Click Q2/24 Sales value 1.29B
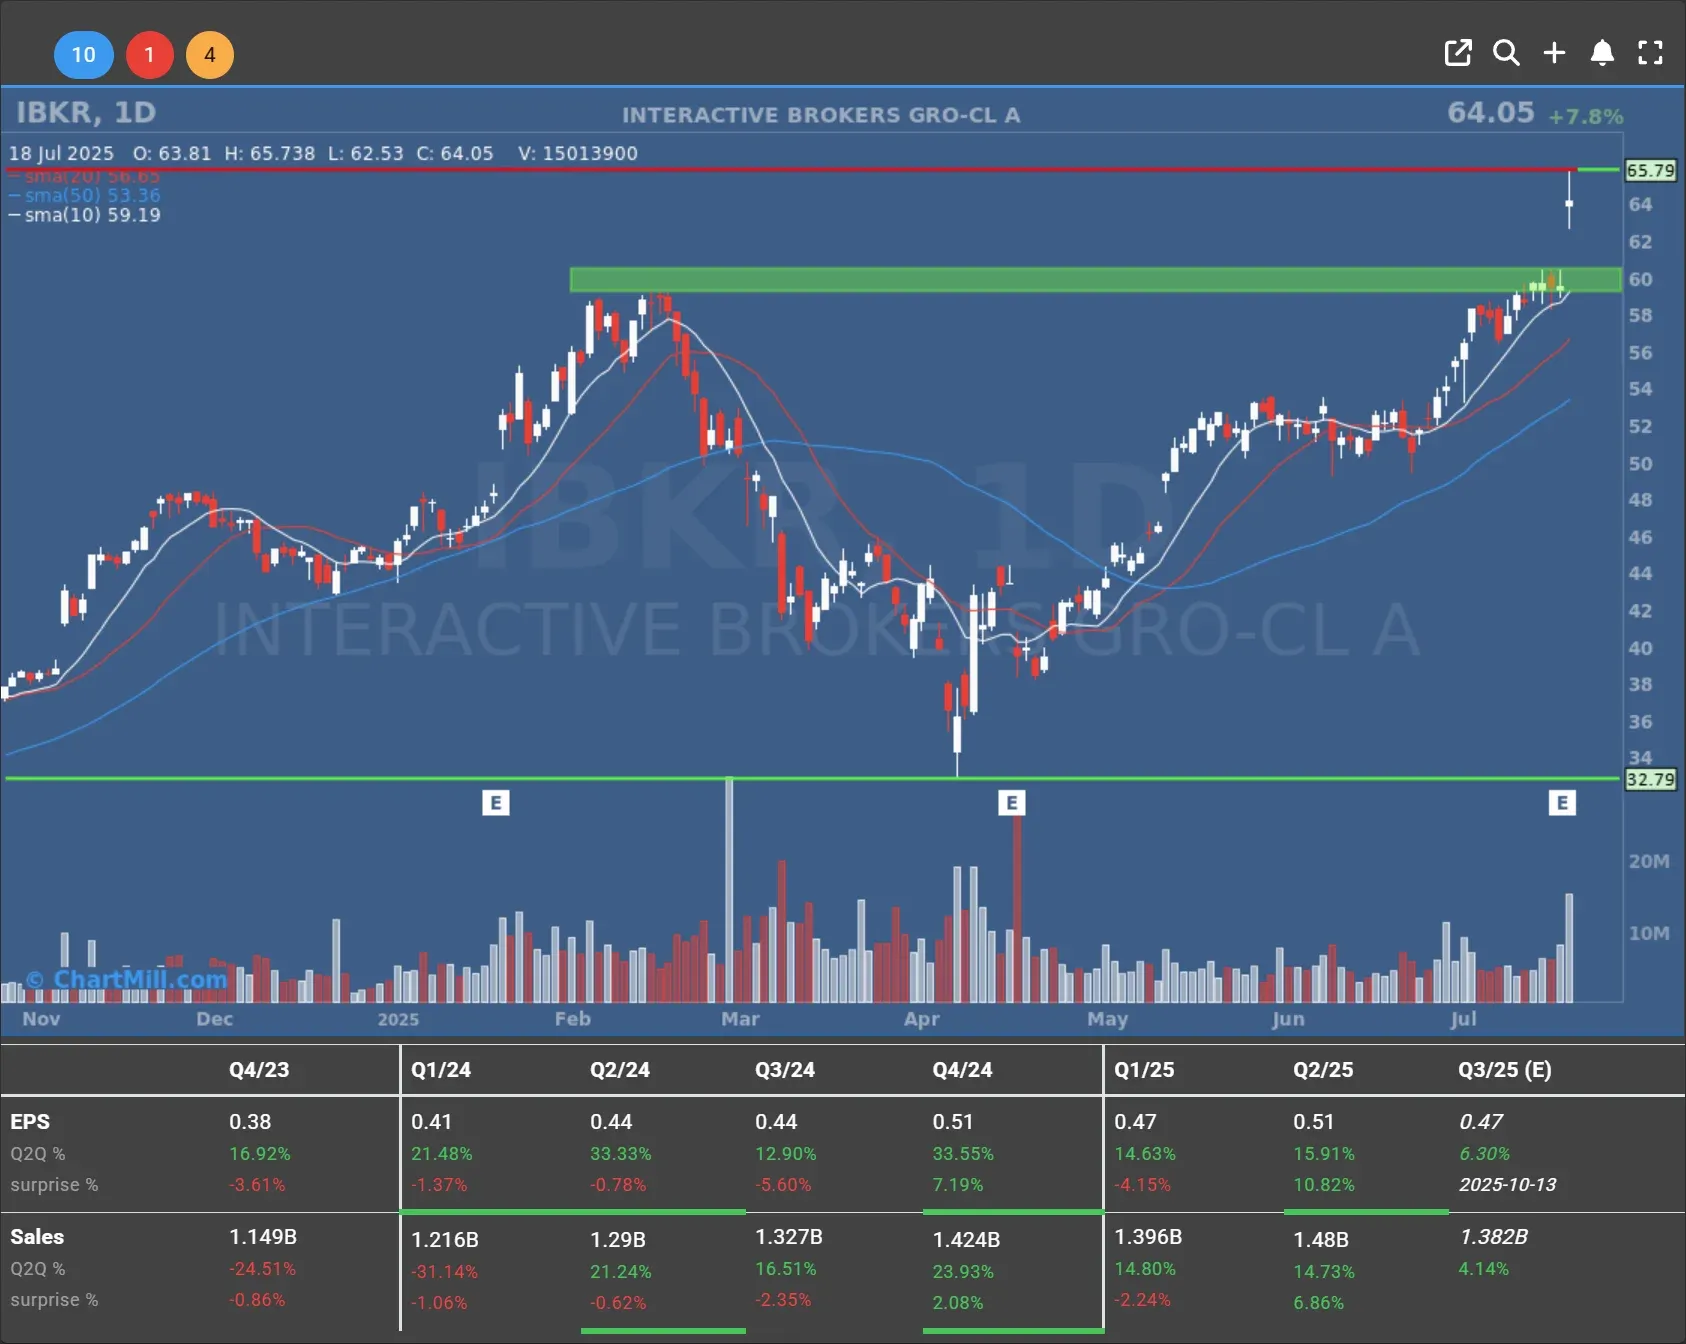1686x1344 pixels. coord(618,1240)
